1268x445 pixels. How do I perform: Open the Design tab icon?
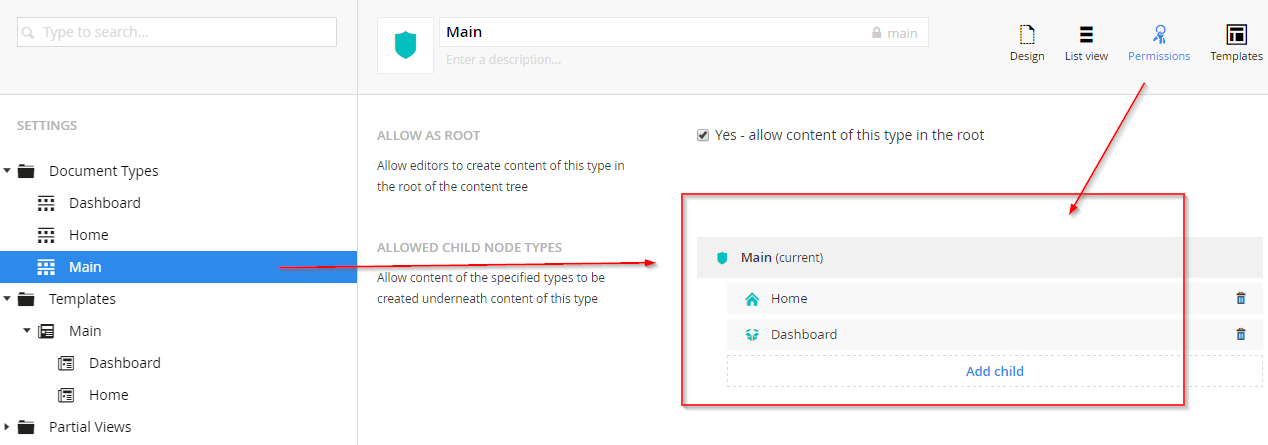[1026, 35]
